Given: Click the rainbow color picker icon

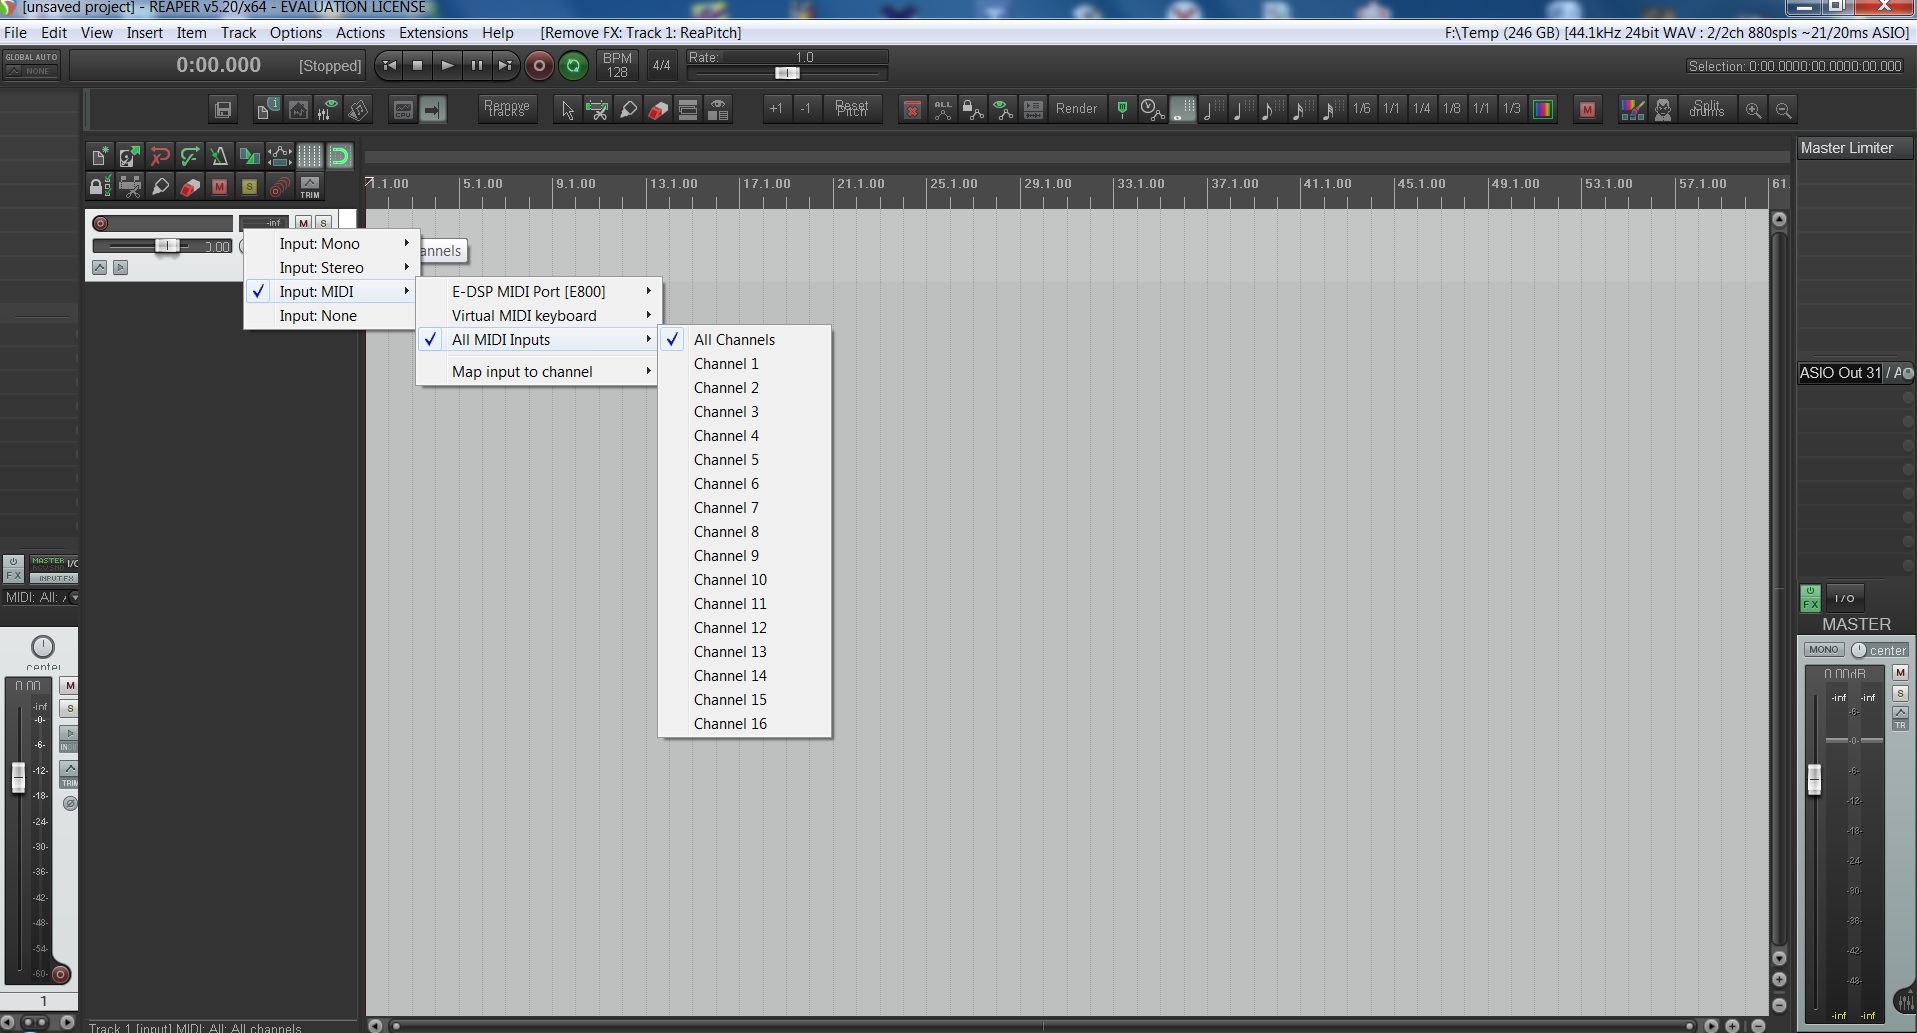Looking at the screenshot, I should tap(1543, 109).
